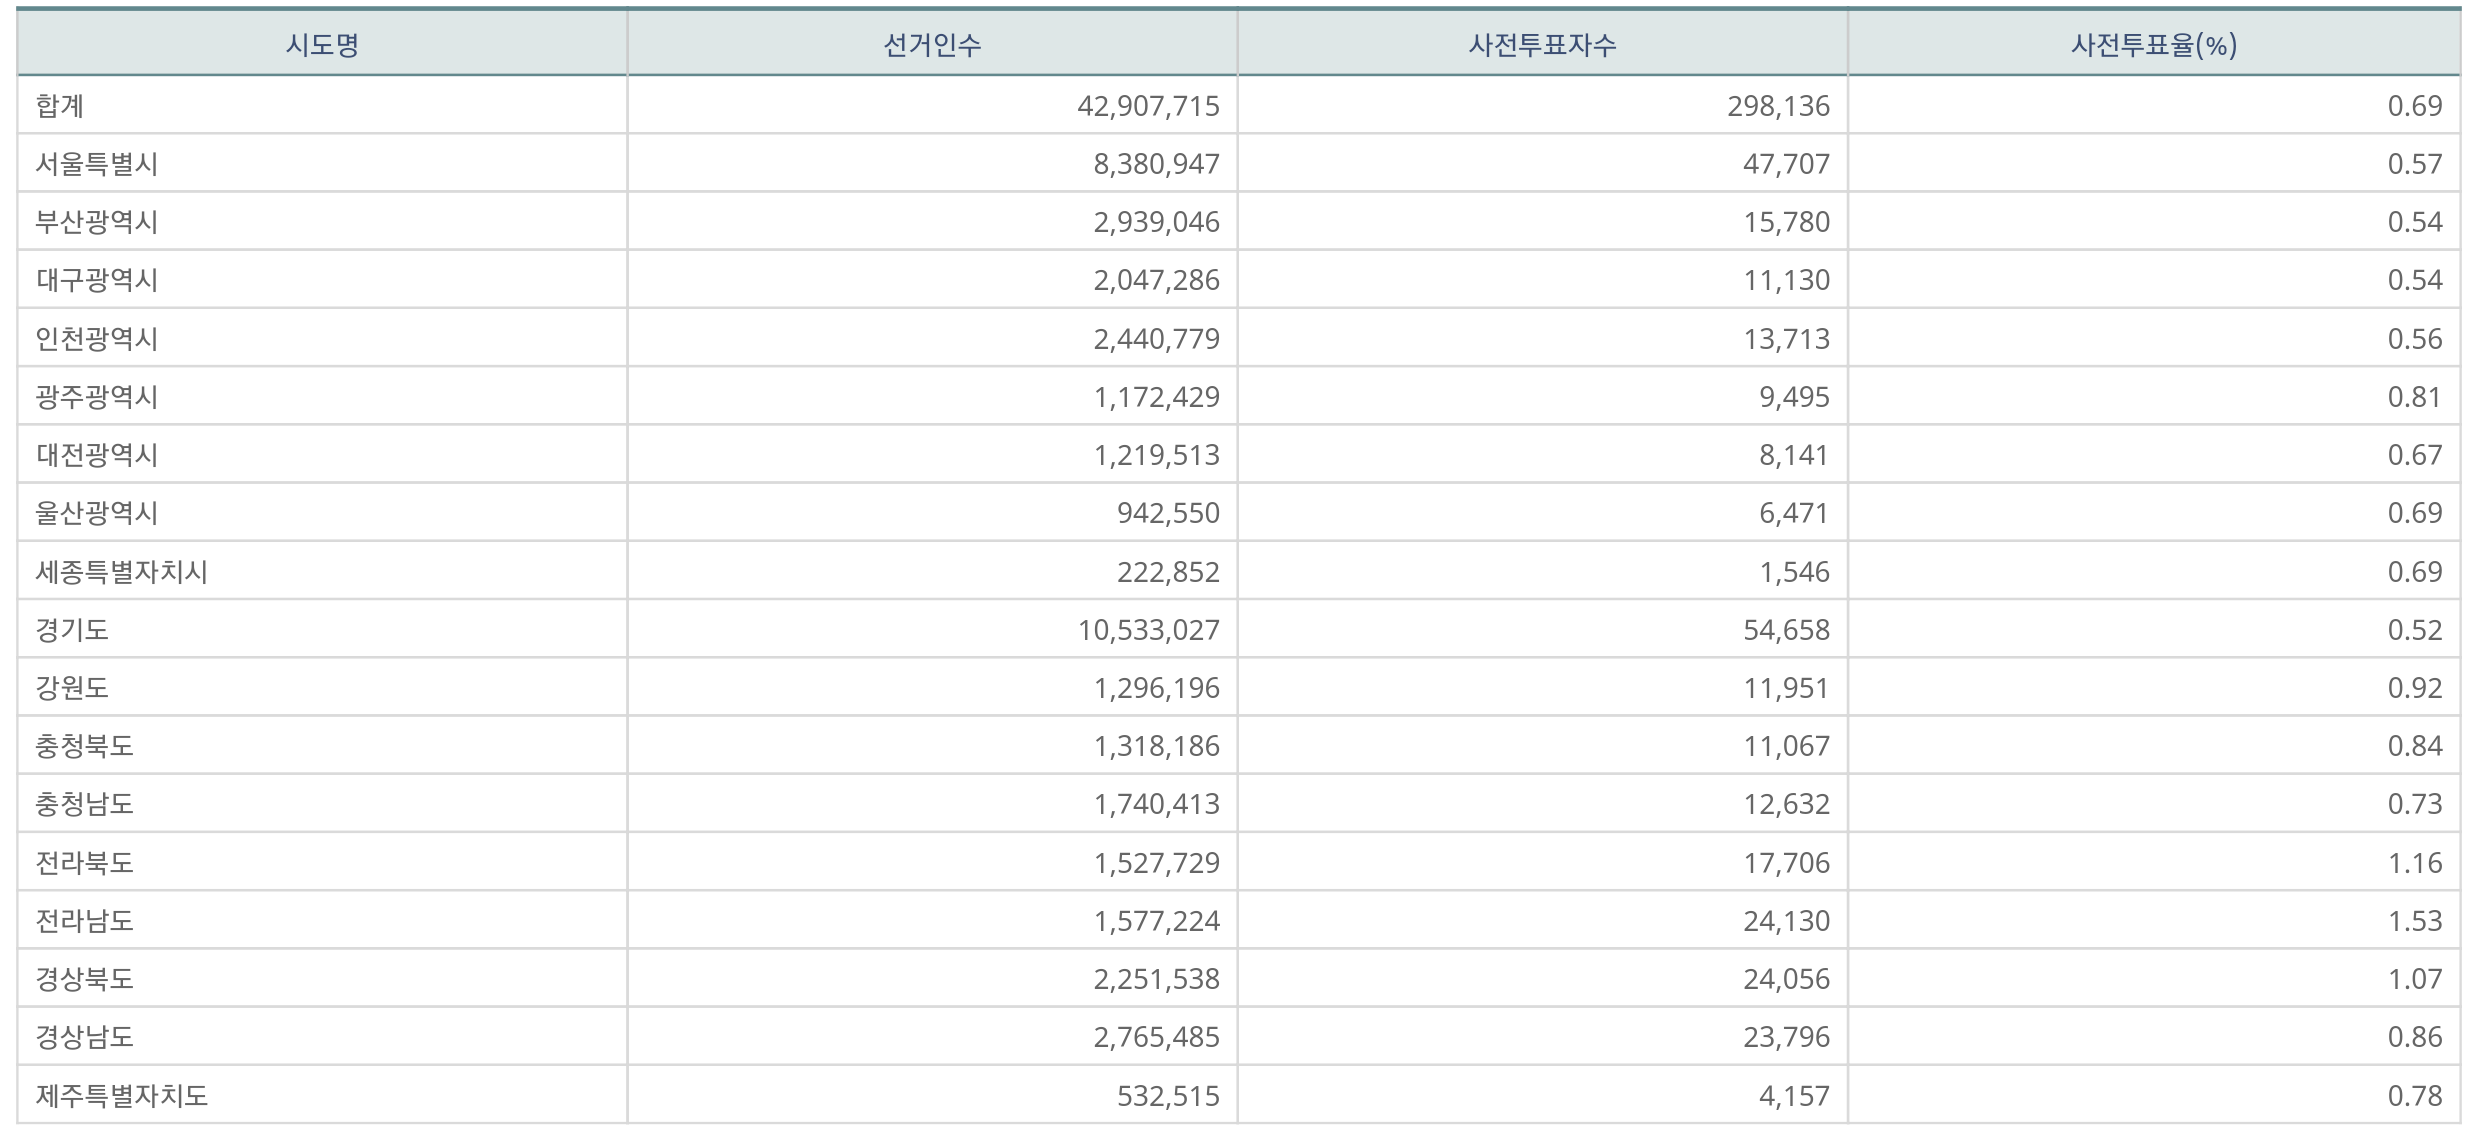Click the 시도명 column header

click(322, 45)
